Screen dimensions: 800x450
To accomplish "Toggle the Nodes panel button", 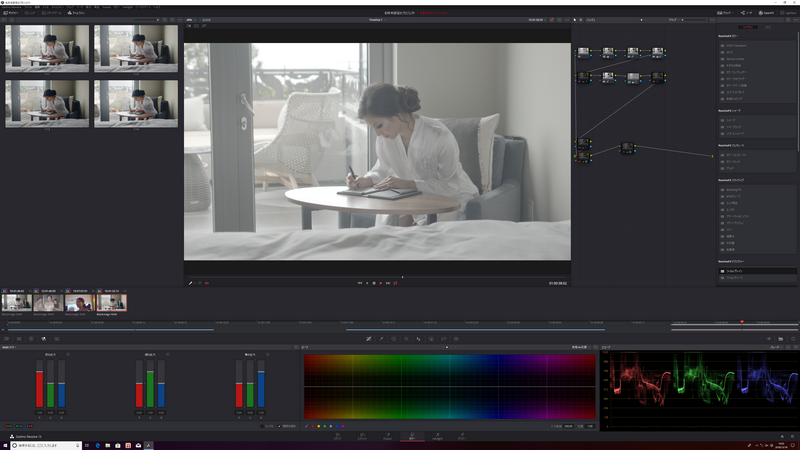I will (746, 13).
